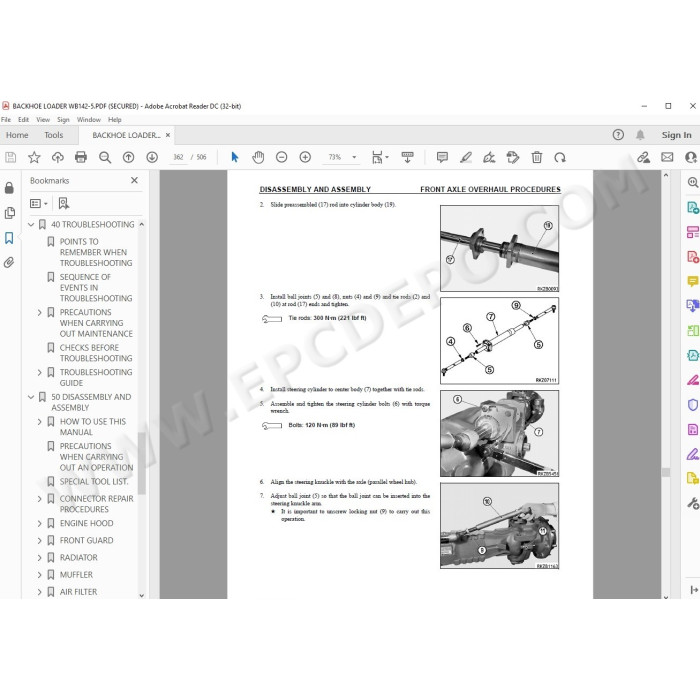Switch to the Home tab
The width and height of the screenshot is (700, 700).
tap(17, 135)
